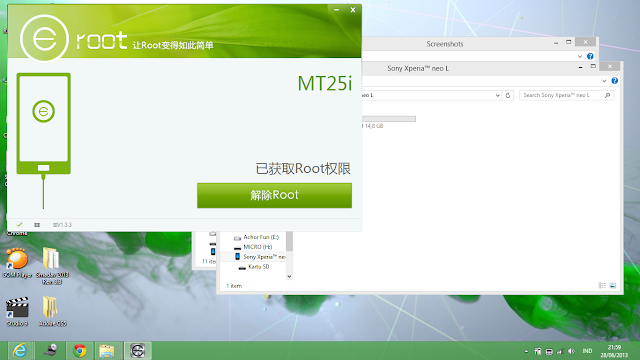Click the eRoot taskbar icon

[138, 351]
